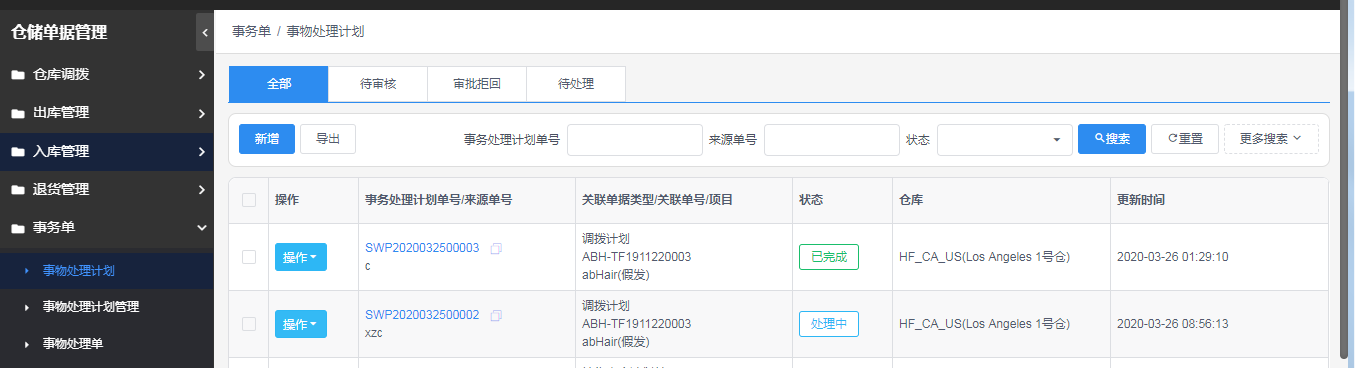Tick checkbox for row SWP2020032500003
Screen dimensions: 1355x368
249,257
